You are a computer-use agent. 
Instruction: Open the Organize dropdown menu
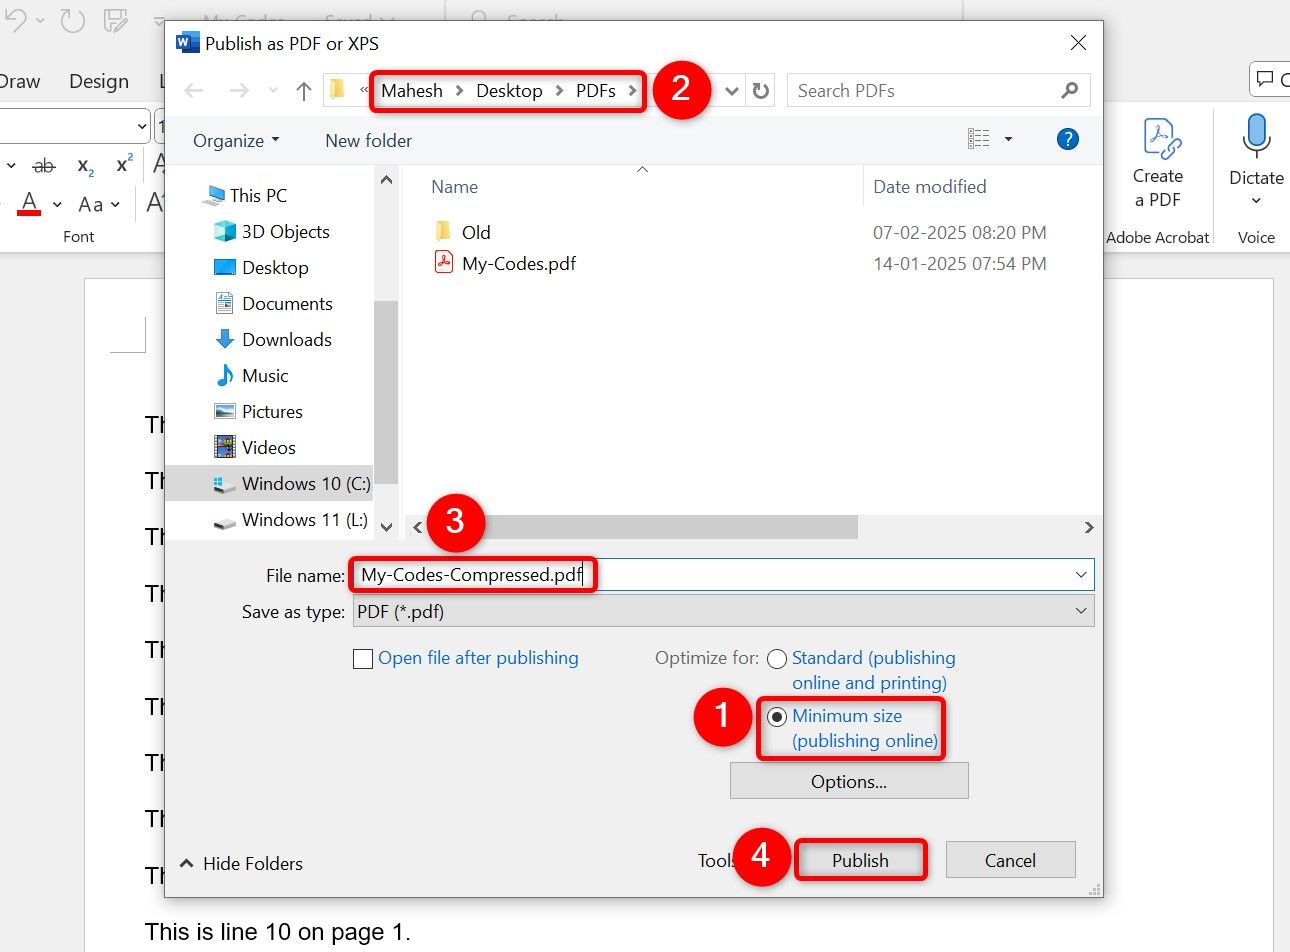(234, 141)
